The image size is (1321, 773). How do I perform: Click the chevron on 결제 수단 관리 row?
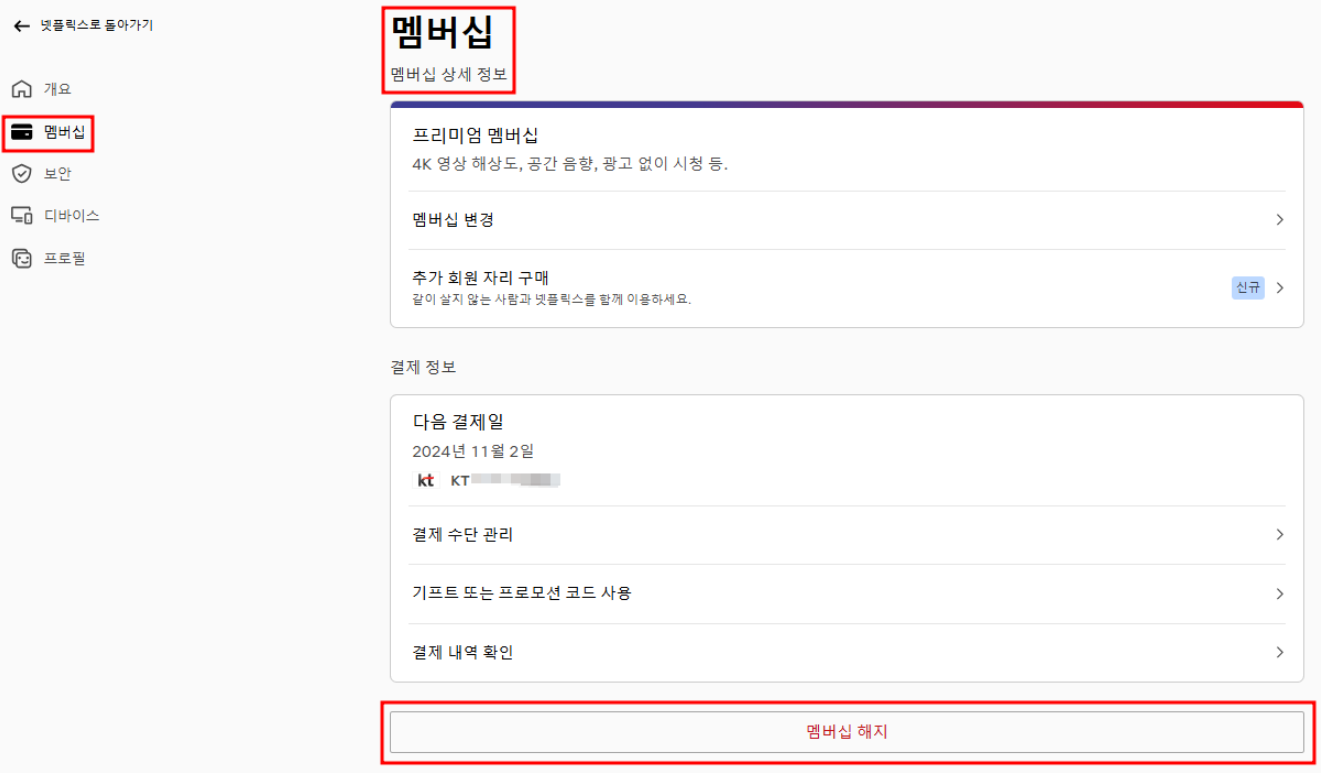1280,535
